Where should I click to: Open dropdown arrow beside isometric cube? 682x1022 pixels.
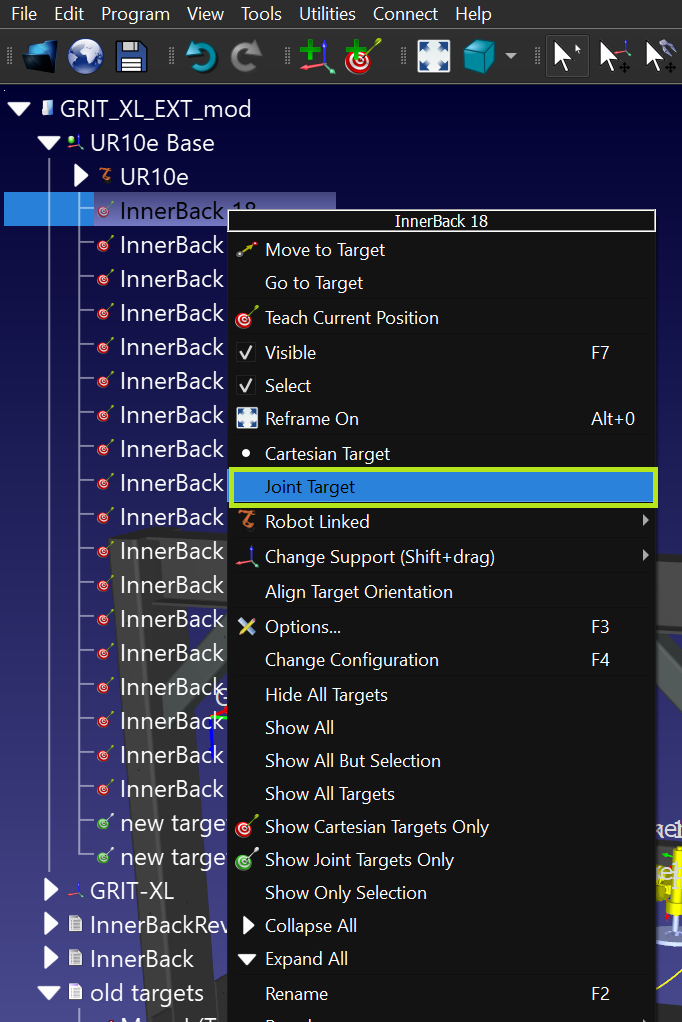point(511,56)
